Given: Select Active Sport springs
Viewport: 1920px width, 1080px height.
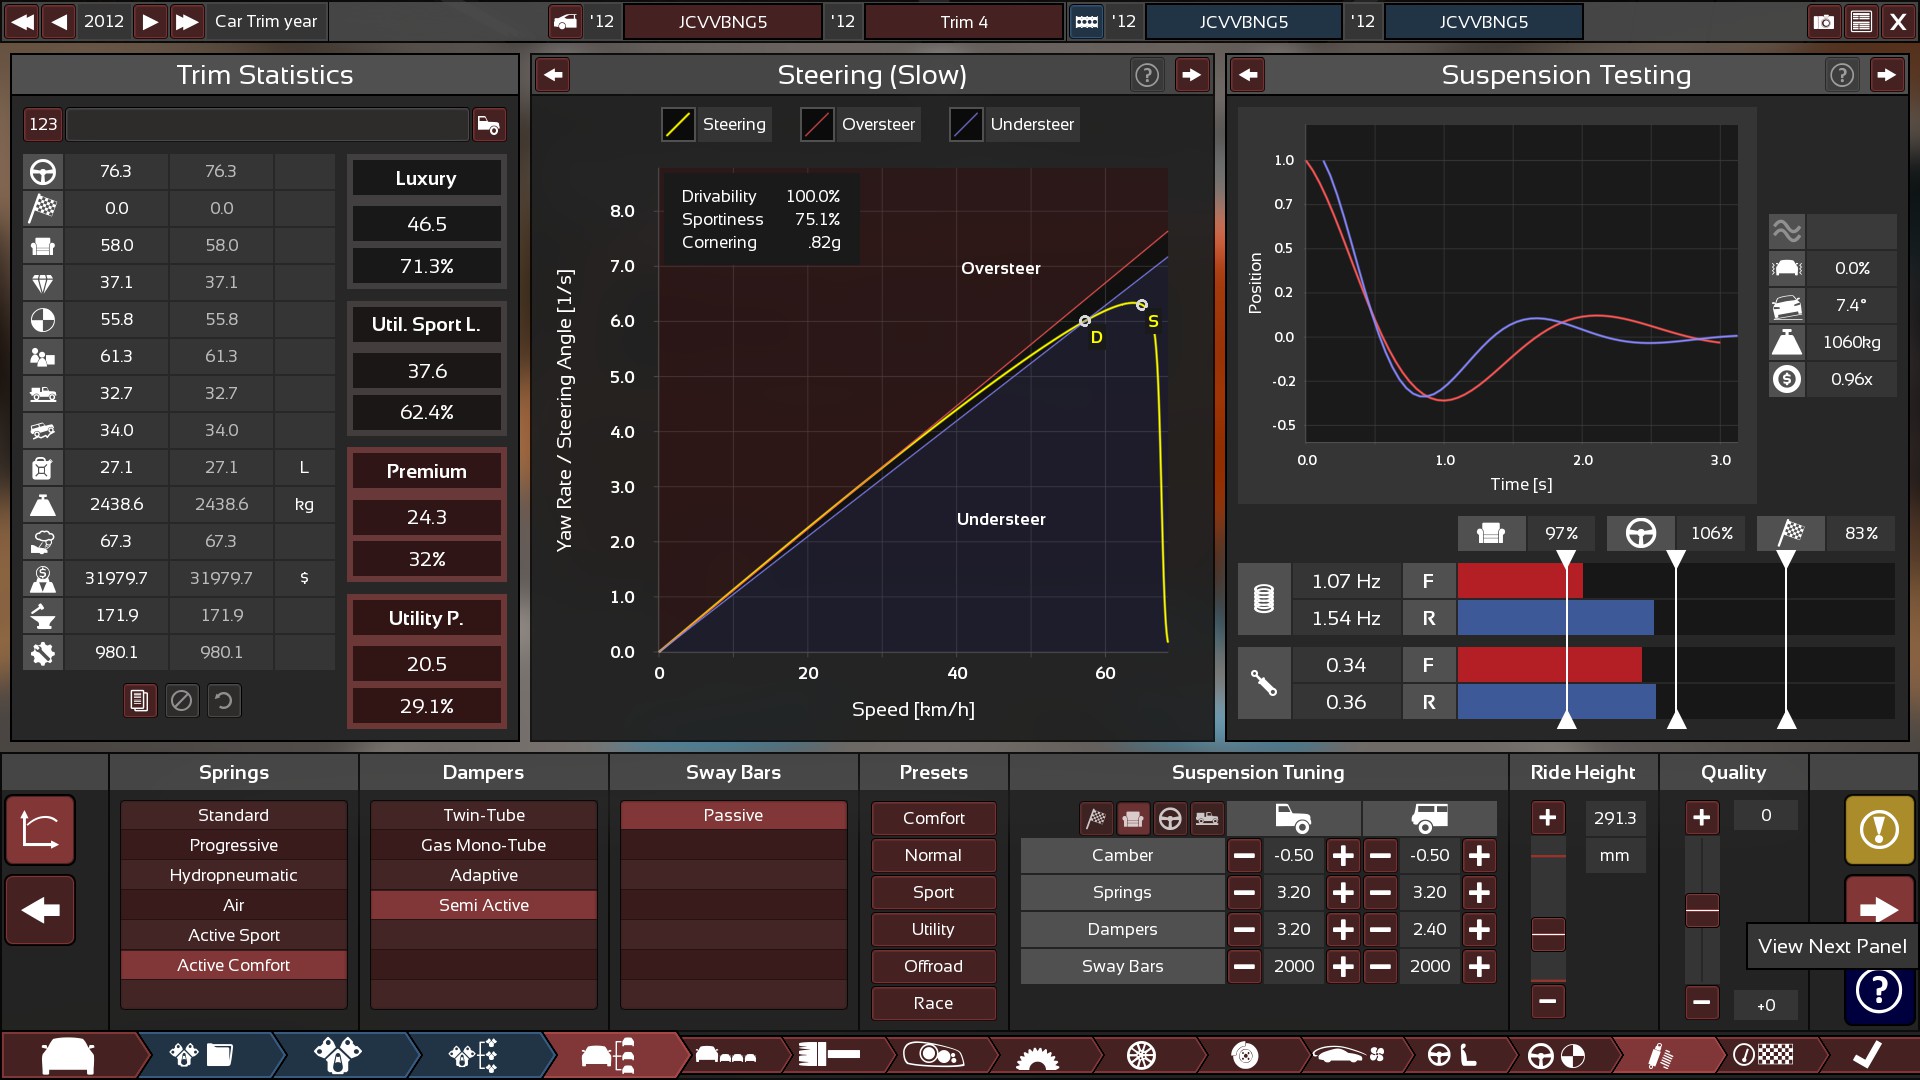Looking at the screenshot, I should [233, 935].
